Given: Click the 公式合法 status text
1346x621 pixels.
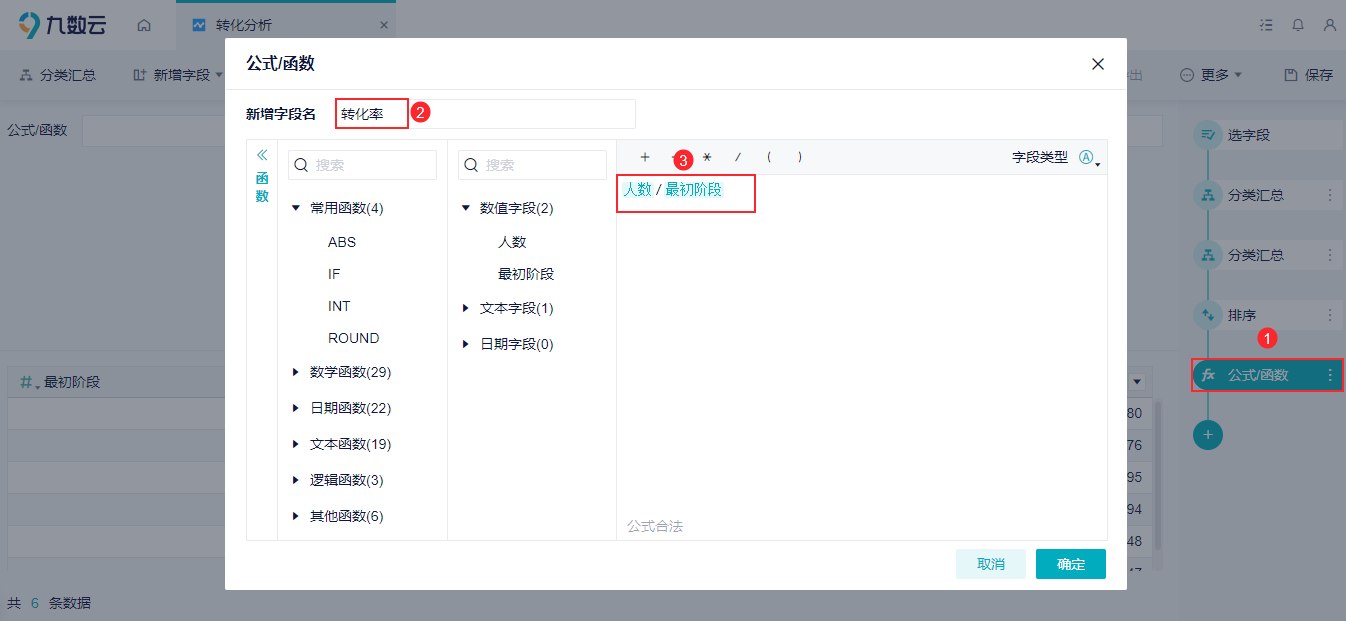Looking at the screenshot, I should [x=655, y=526].
